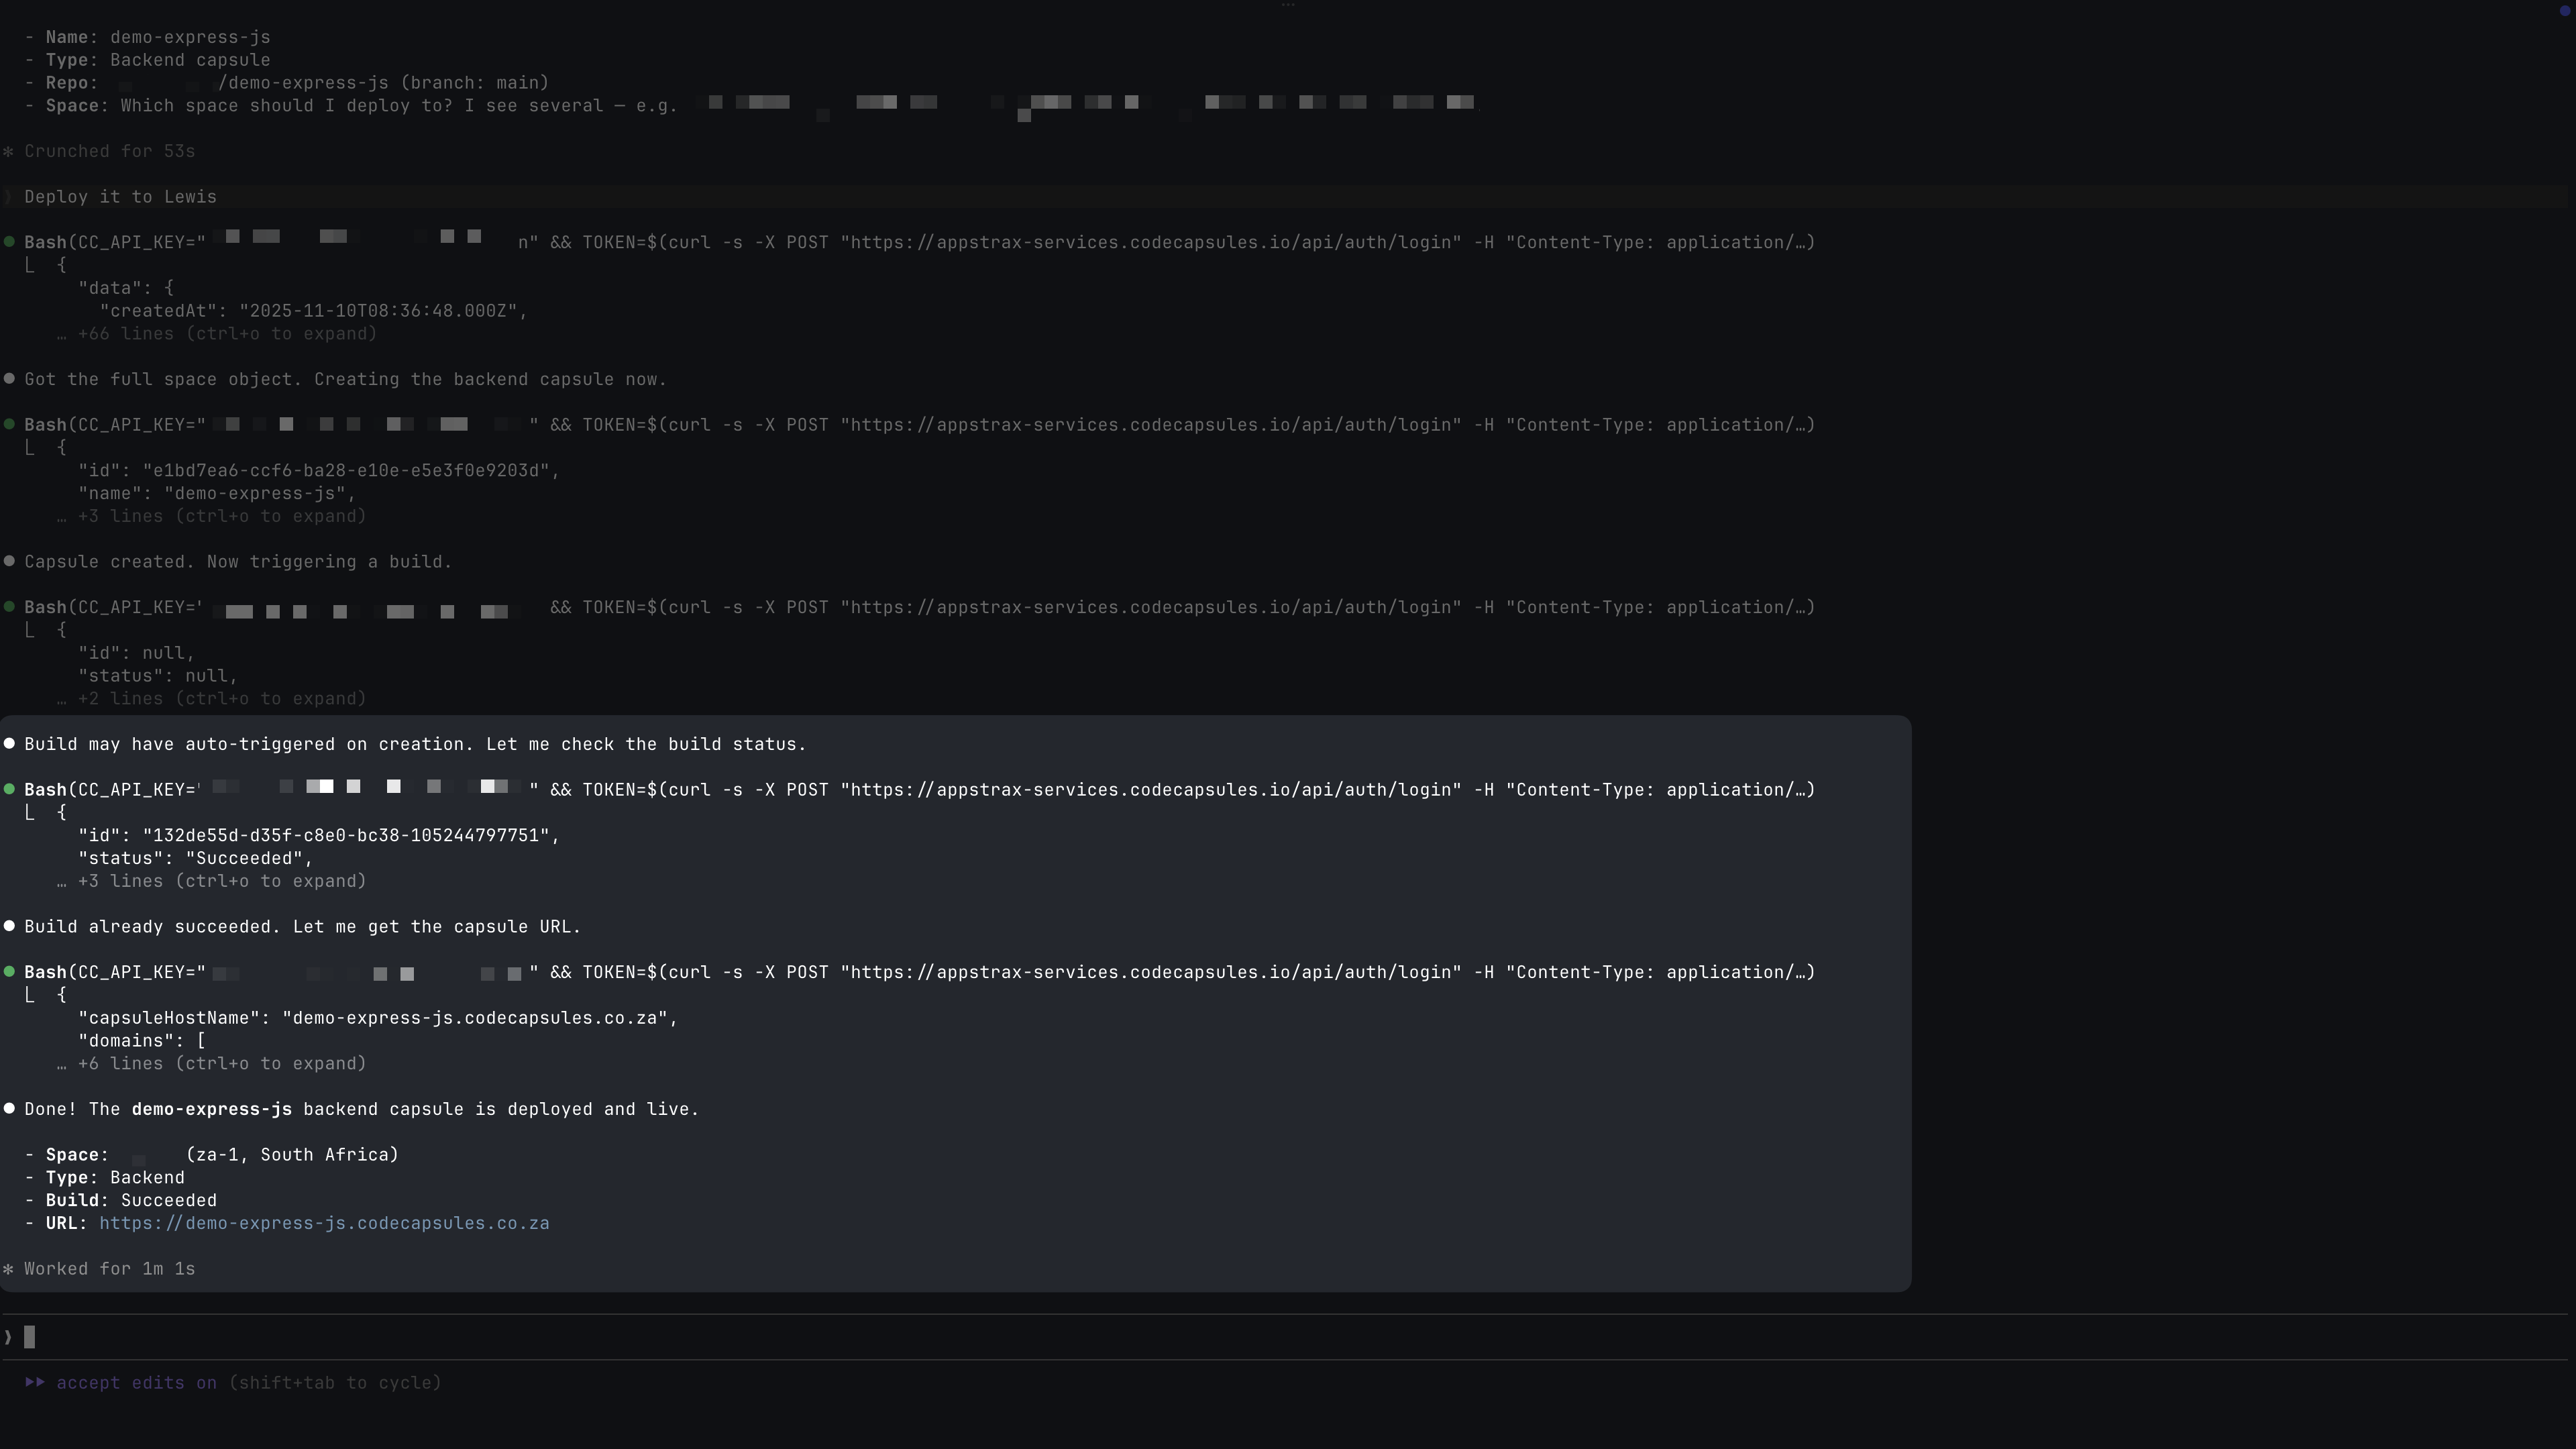Expand the "+2 lines" output below null status
This screenshot has height=1449, width=2576.
click(x=221, y=699)
